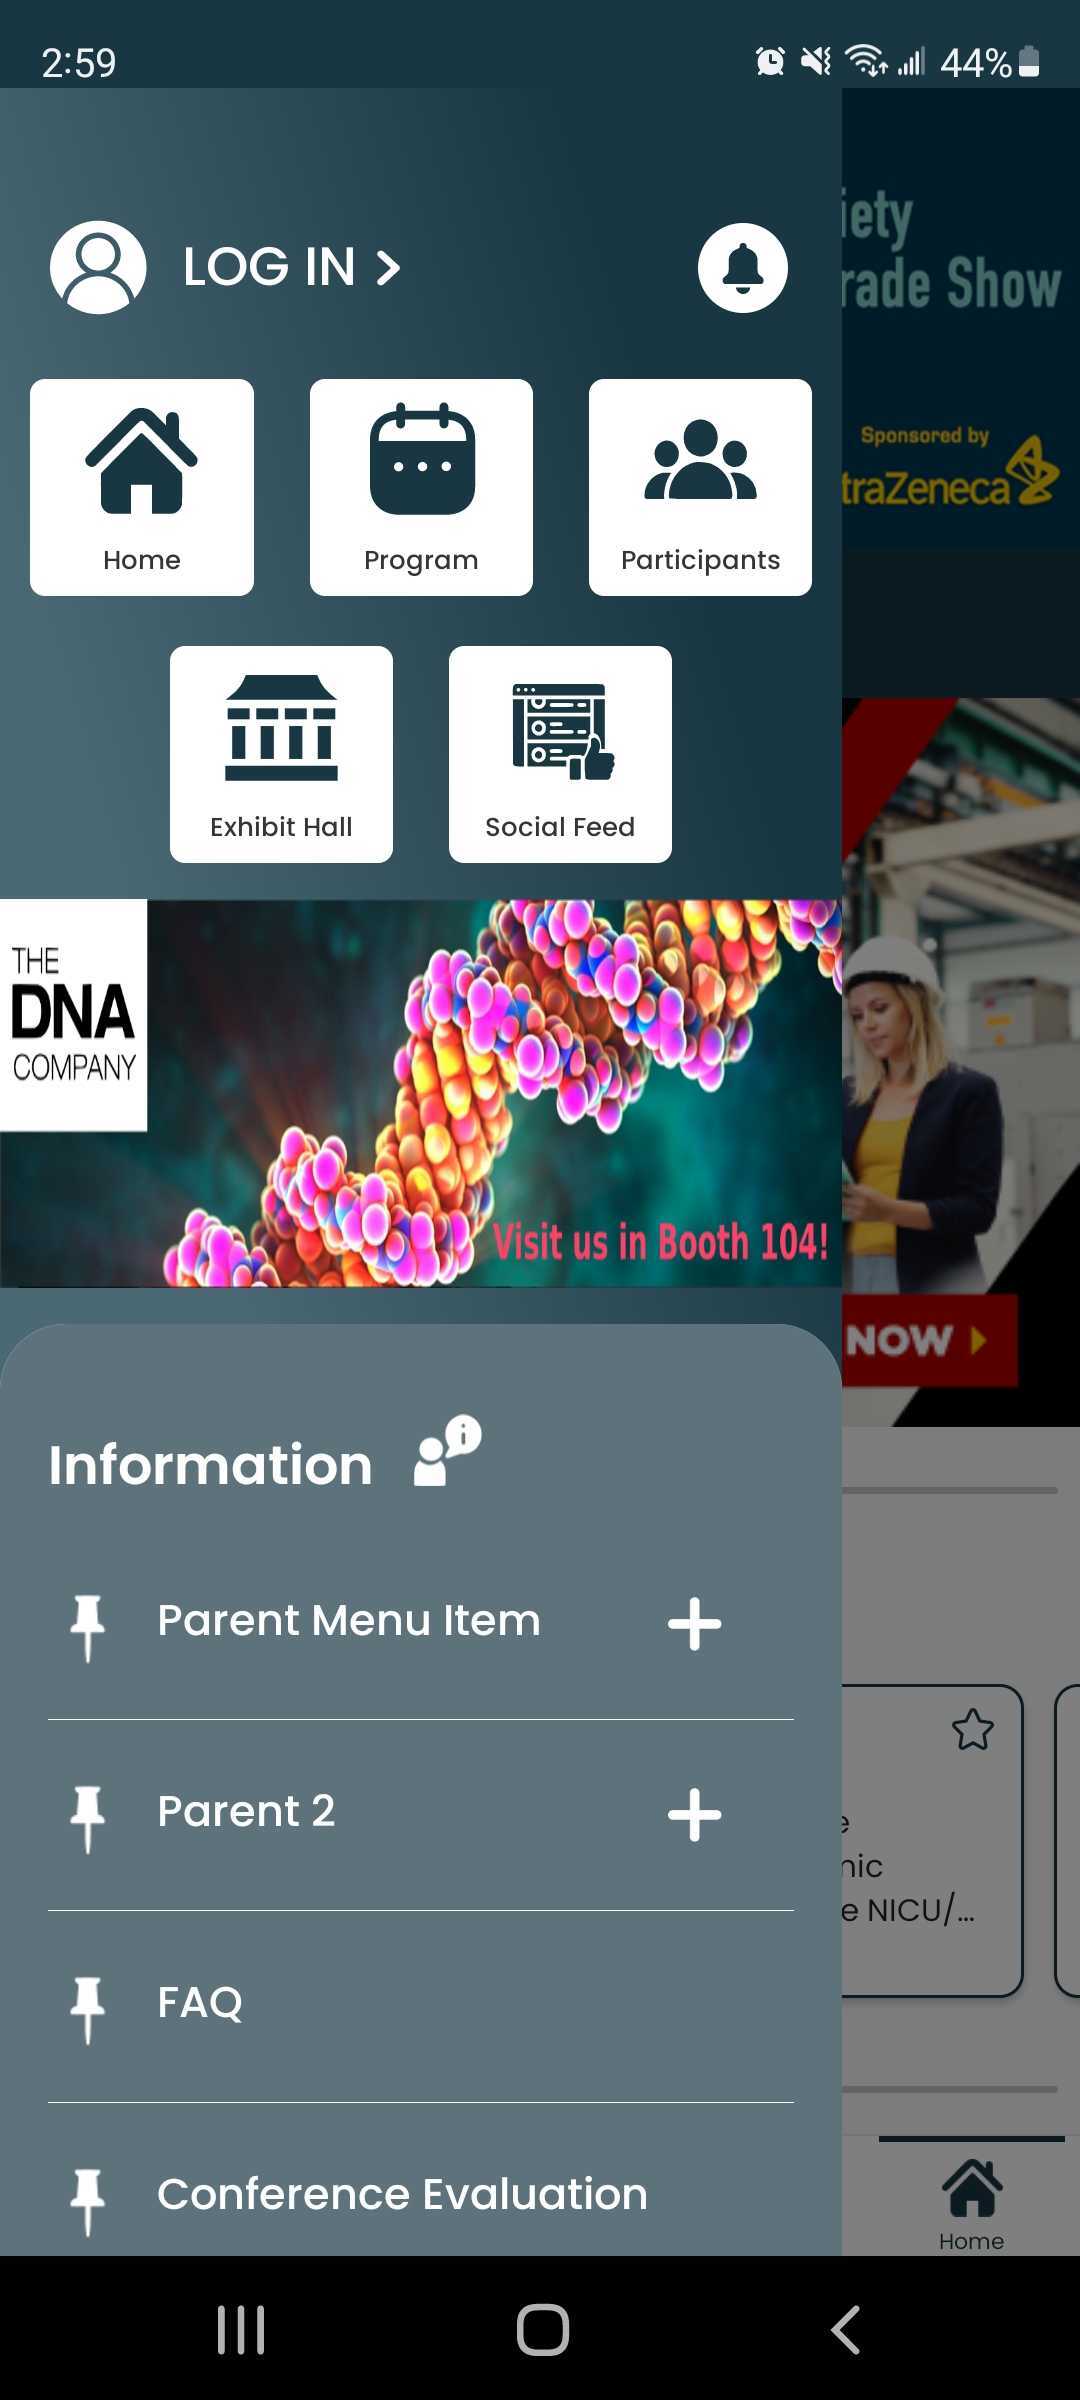Tap the Android back navigation button

pos(846,2330)
